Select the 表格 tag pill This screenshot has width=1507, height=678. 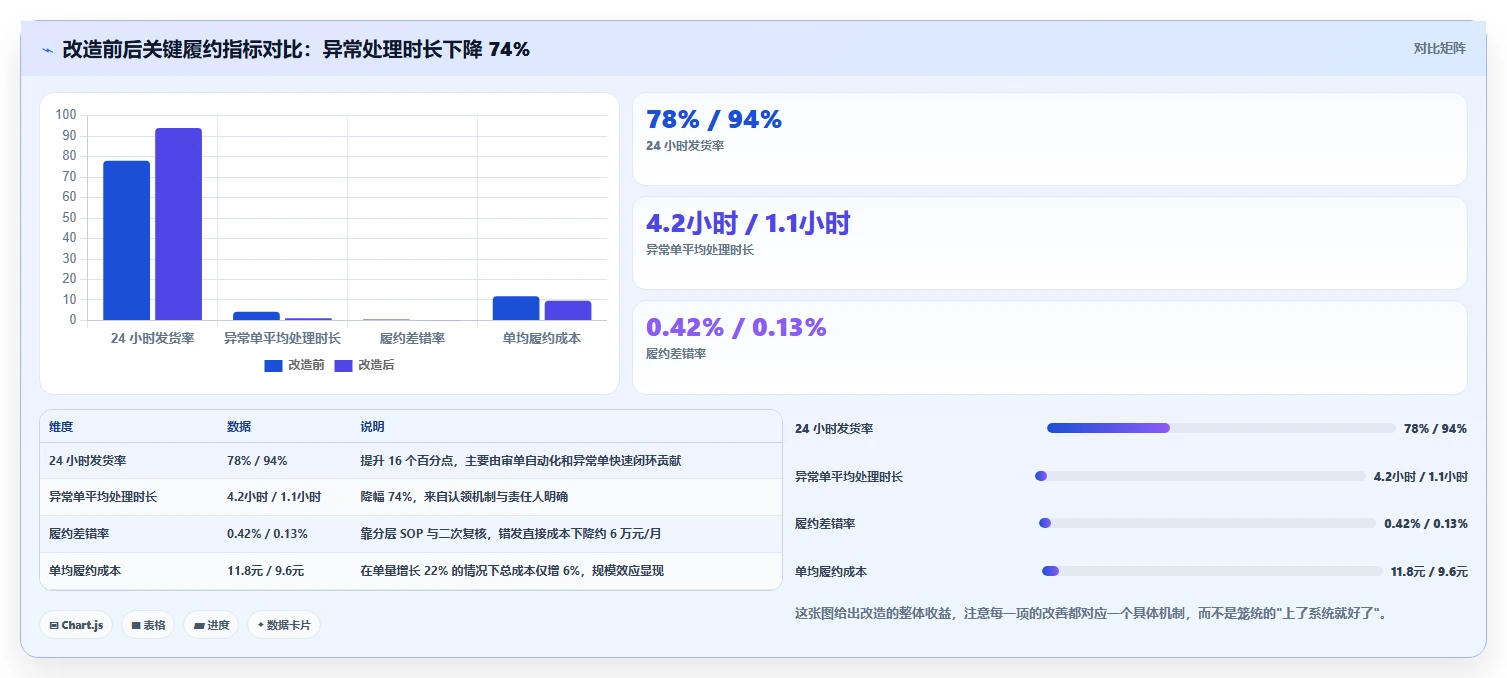[148, 625]
